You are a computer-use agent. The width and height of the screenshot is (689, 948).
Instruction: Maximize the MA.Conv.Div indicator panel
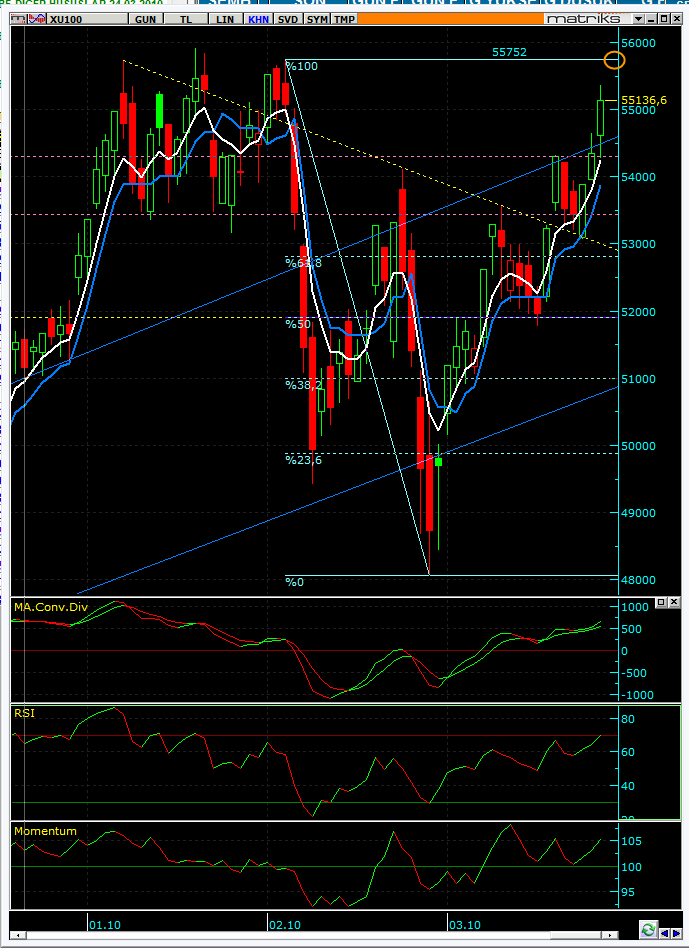pos(661,602)
